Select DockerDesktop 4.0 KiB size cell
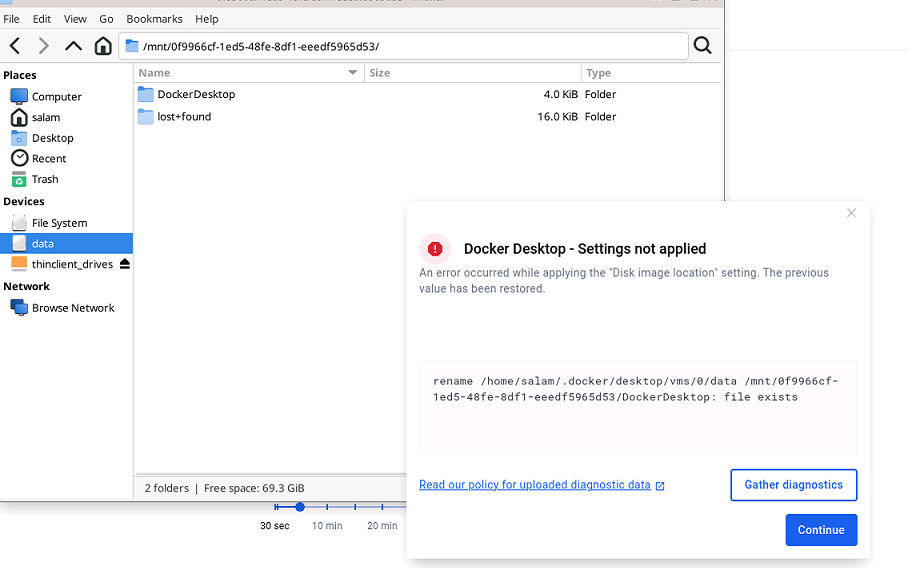 (x=560, y=94)
